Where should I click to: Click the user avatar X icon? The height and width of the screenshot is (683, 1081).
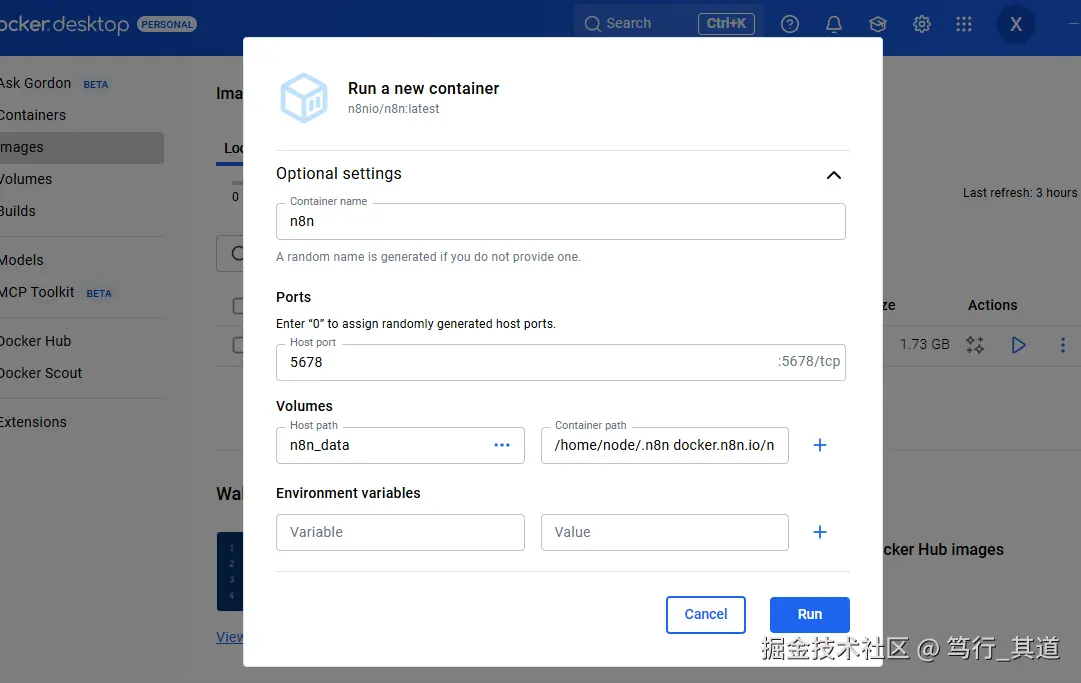coord(1016,24)
